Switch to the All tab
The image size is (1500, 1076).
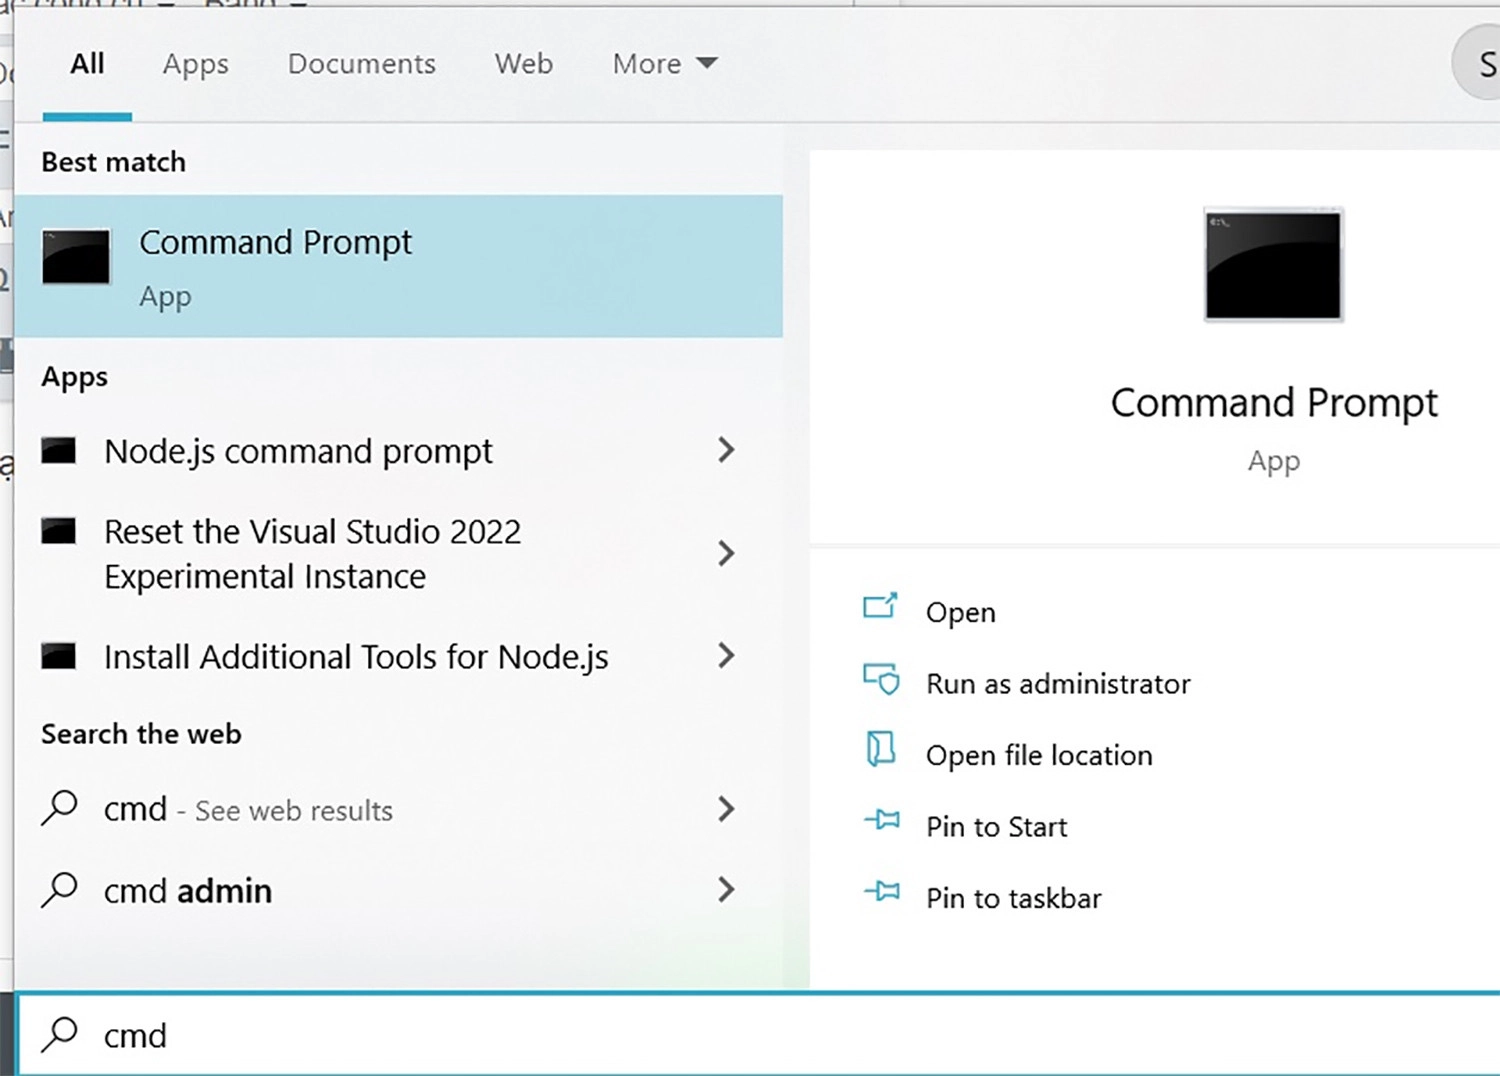click(87, 64)
